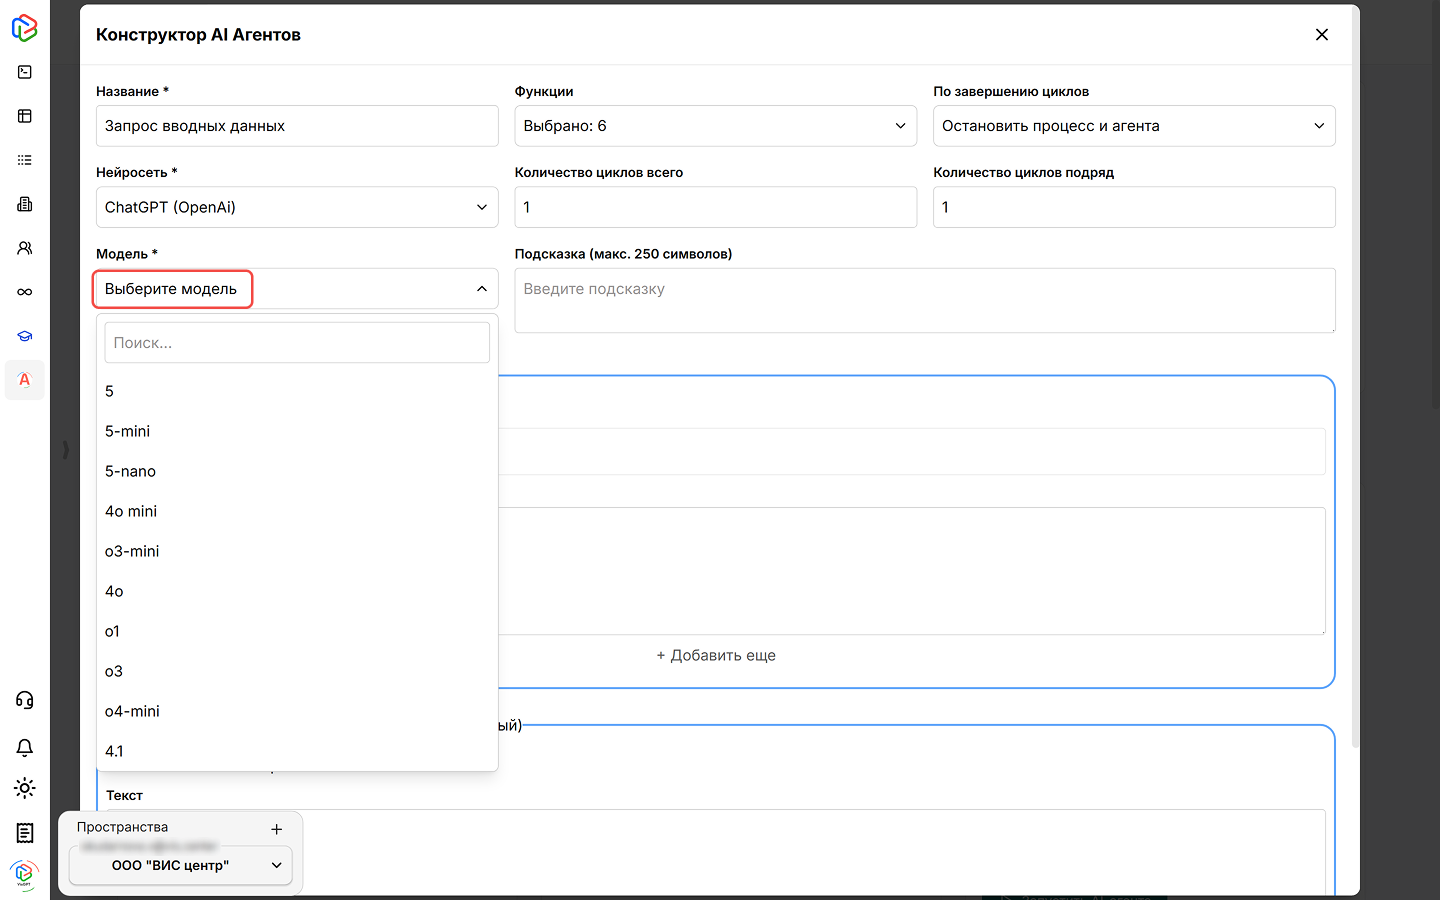This screenshot has width=1440, height=900.
Task: Click the people/users sidebar icon
Action: [25, 248]
